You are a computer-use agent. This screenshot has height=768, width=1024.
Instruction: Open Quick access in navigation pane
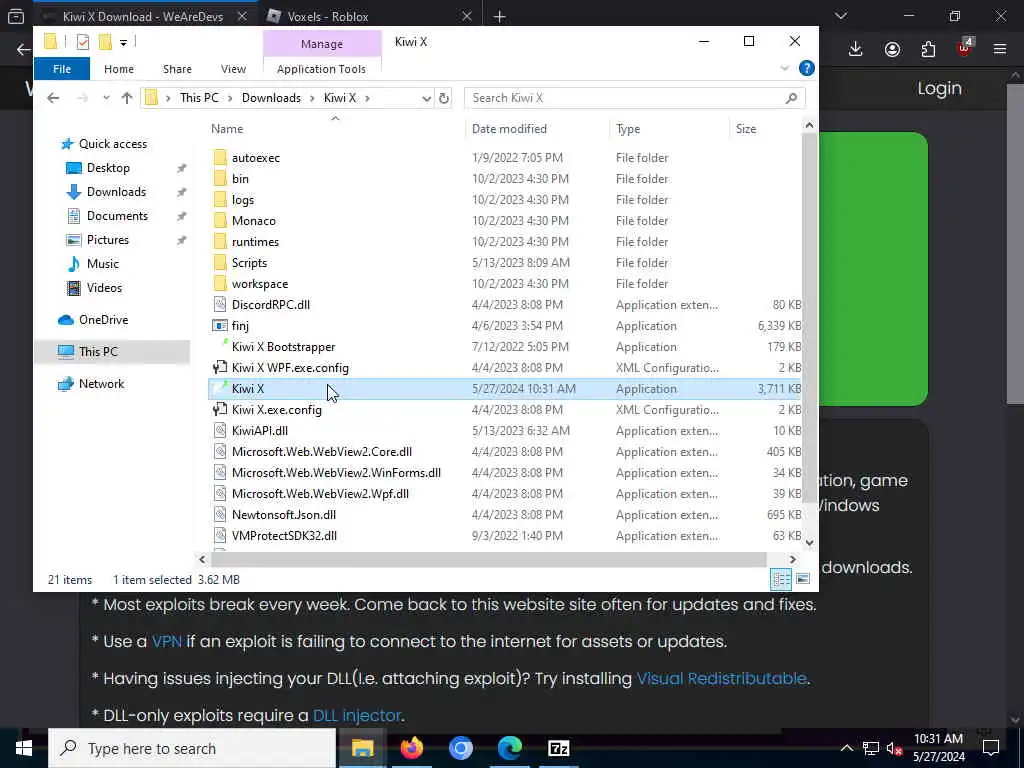[112, 144]
